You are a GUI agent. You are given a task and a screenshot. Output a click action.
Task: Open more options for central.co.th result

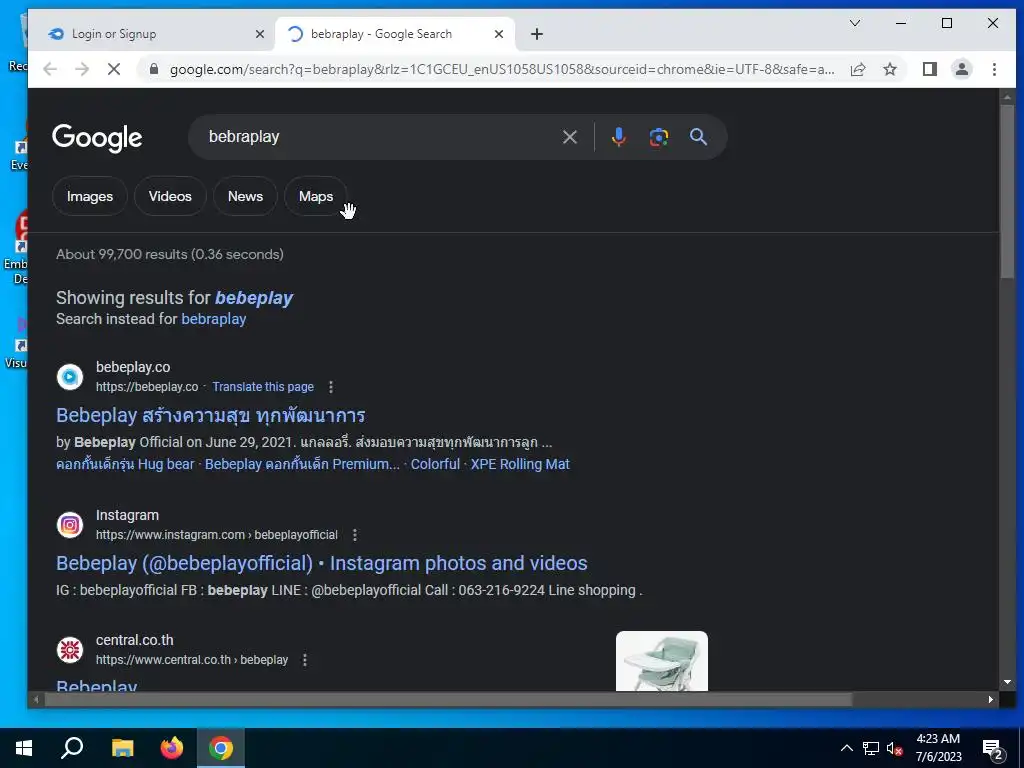pyautogui.click(x=304, y=660)
